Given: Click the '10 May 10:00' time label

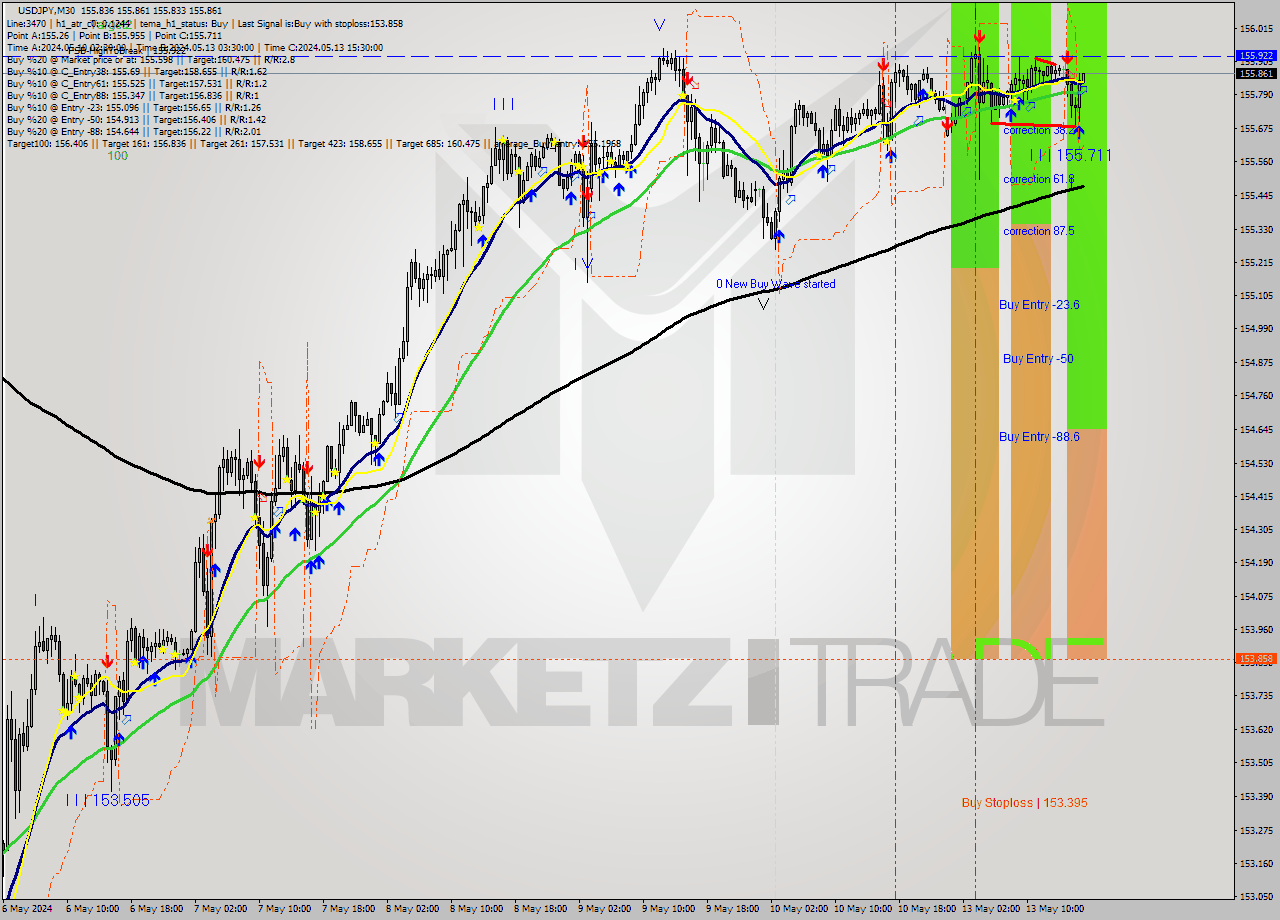Looking at the screenshot, I should coord(861,909).
